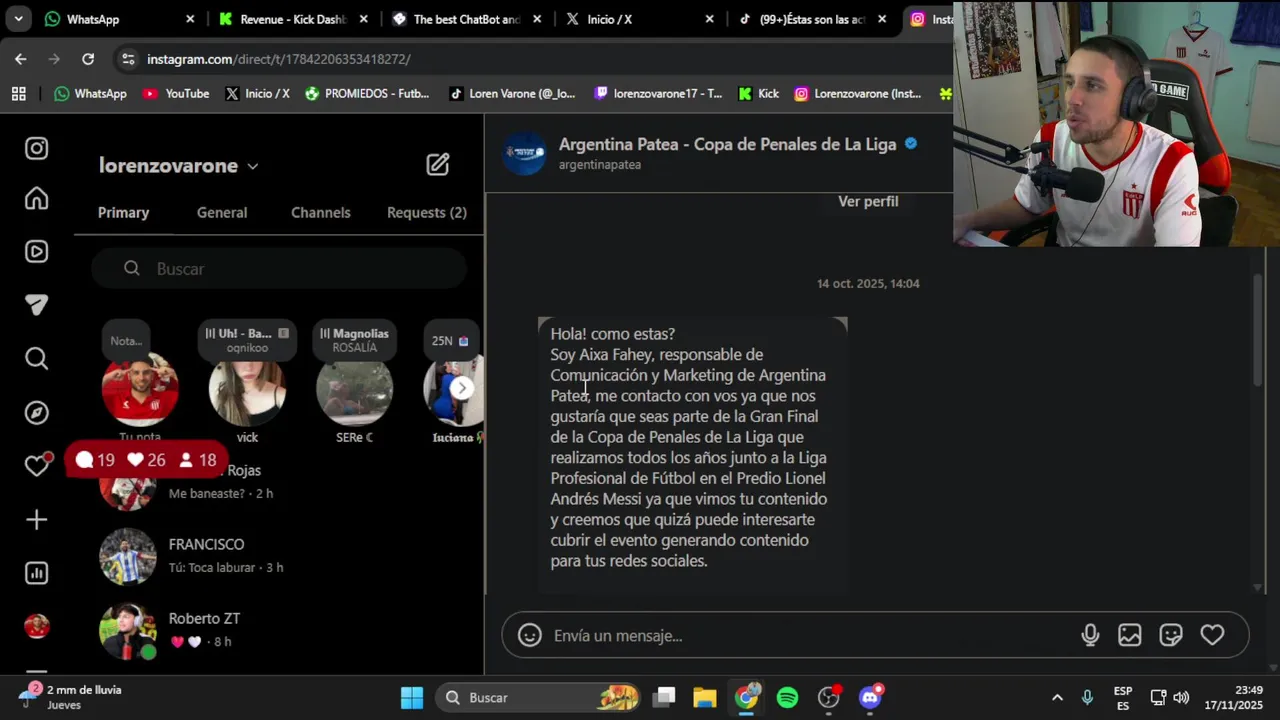Open WhatsApp bookmark in bookmarks bar

click(x=91, y=93)
